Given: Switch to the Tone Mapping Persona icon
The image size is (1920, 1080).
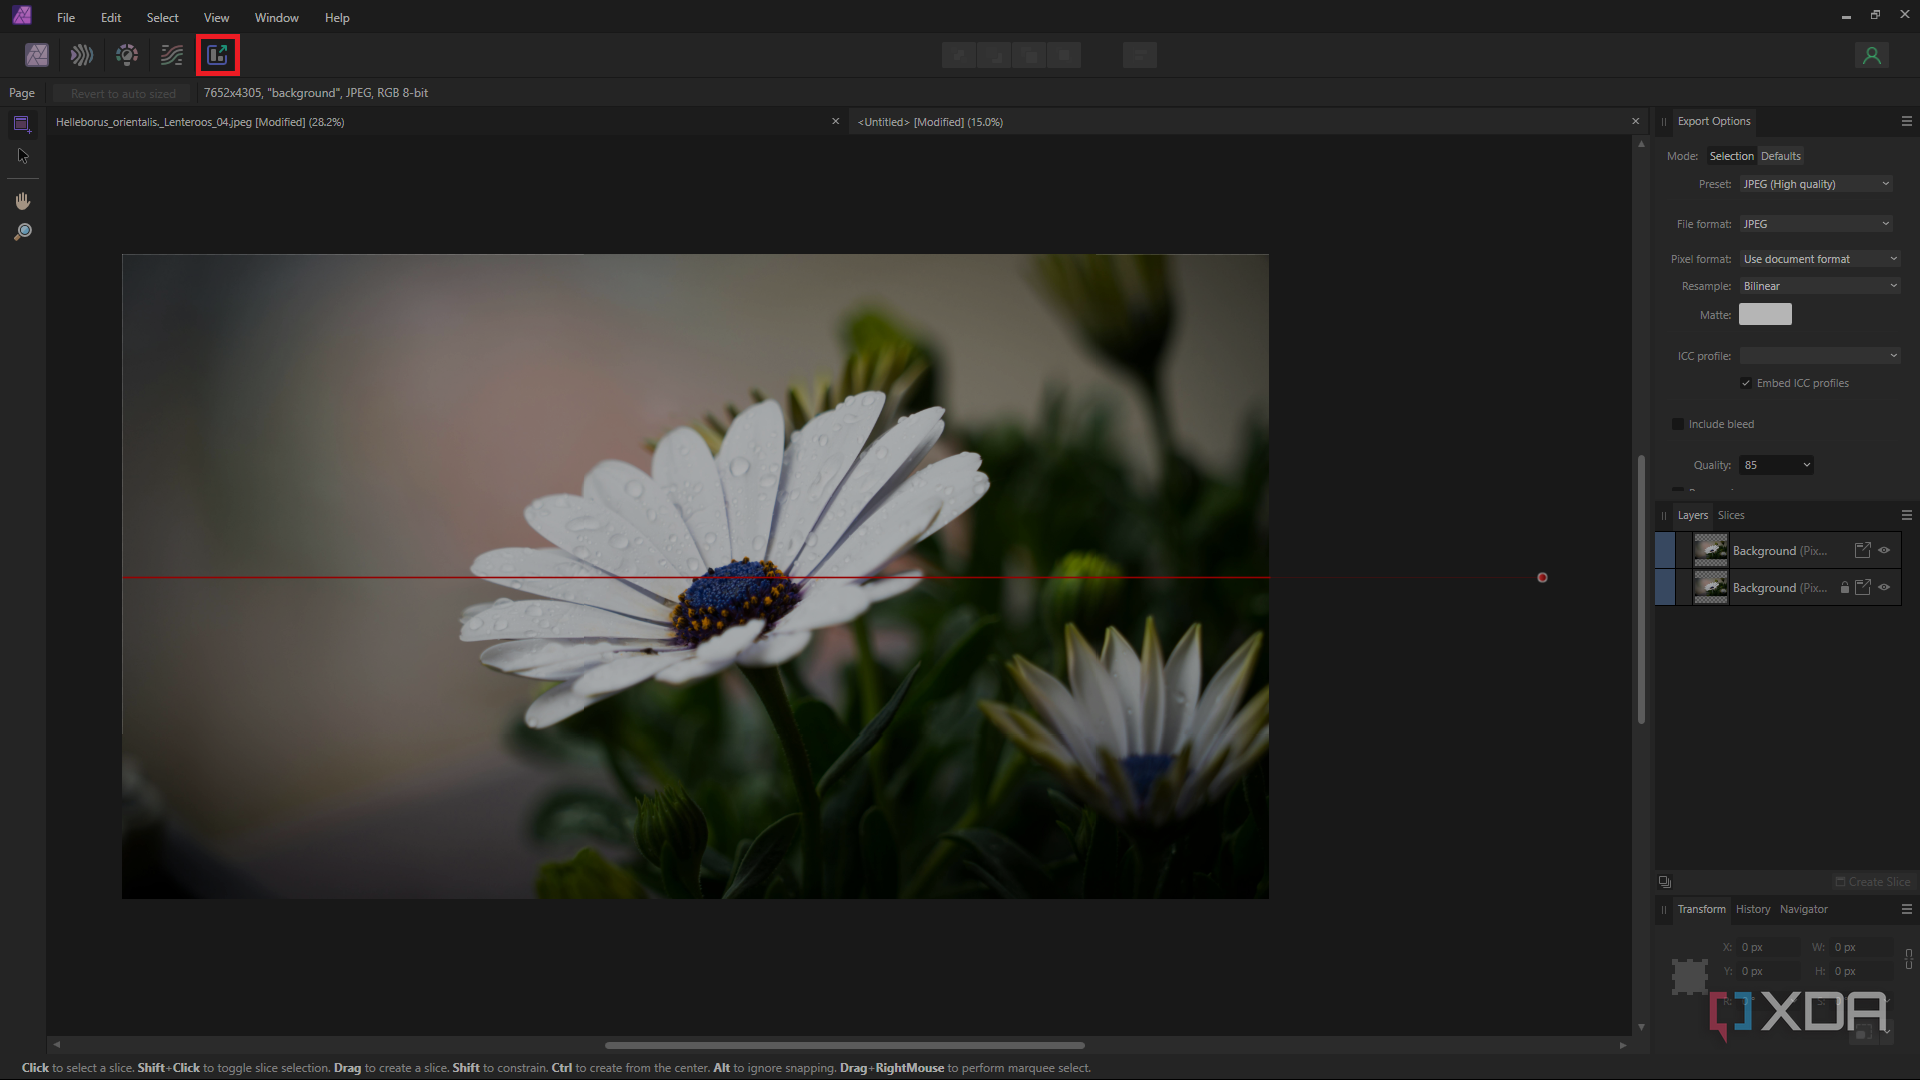Looking at the screenshot, I should coord(172,55).
